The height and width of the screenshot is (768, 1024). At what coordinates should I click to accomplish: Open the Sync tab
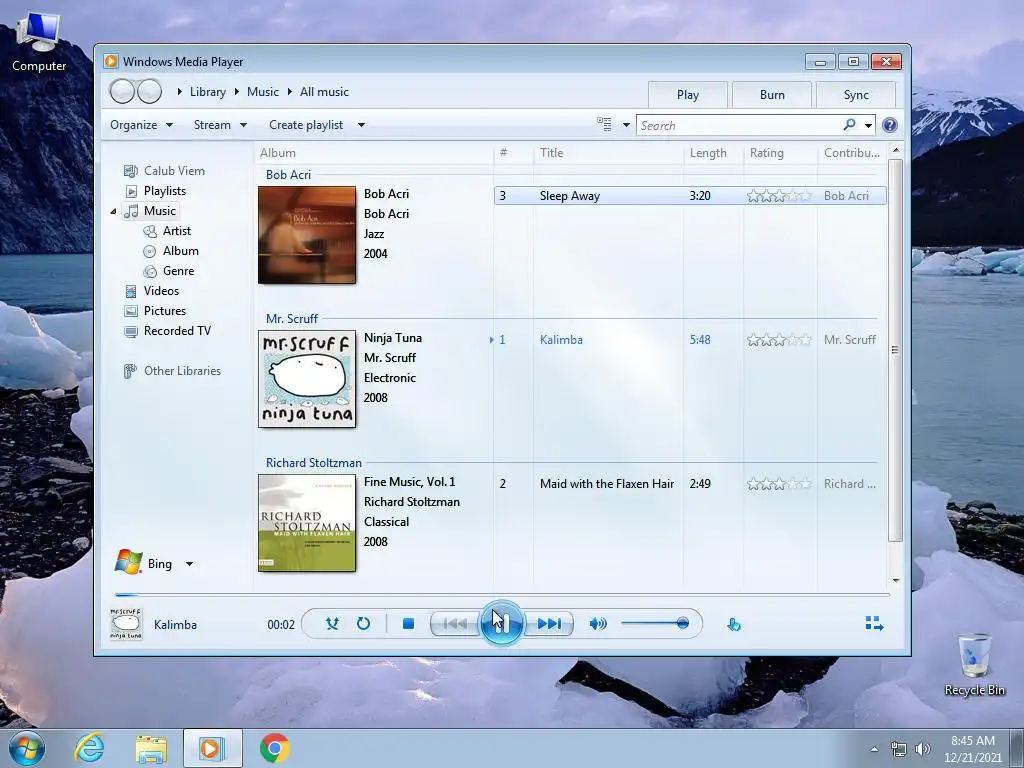(x=856, y=95)
